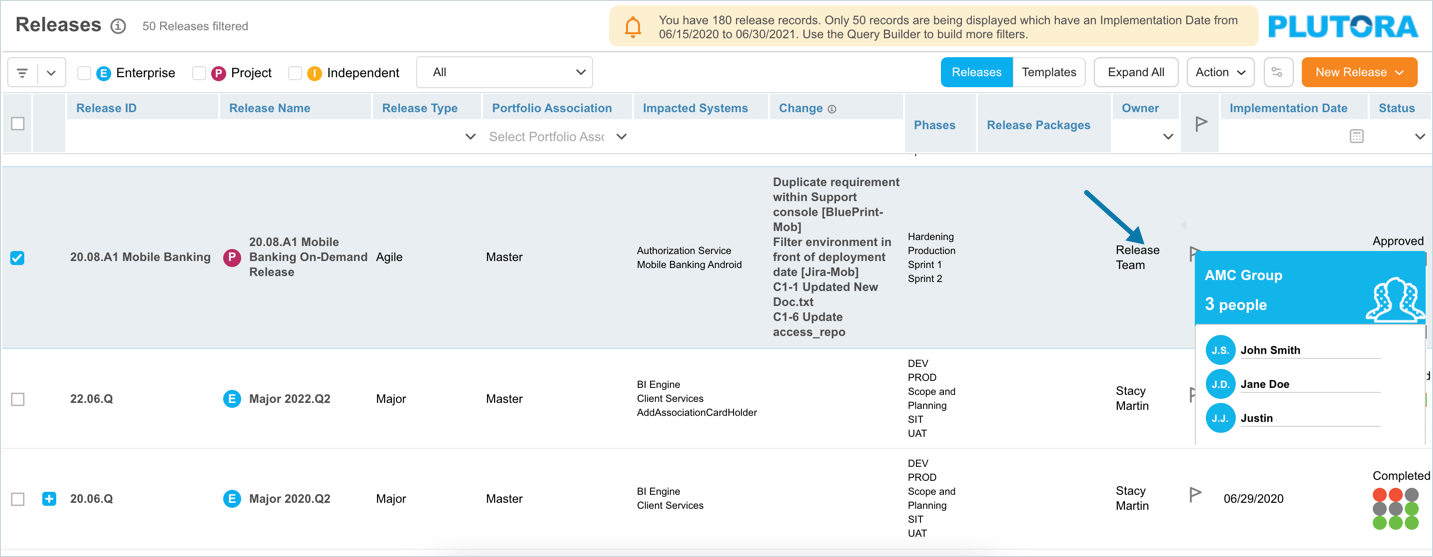1433x557 pixels.
Task: Click the New Release button
Action: 1358,73
